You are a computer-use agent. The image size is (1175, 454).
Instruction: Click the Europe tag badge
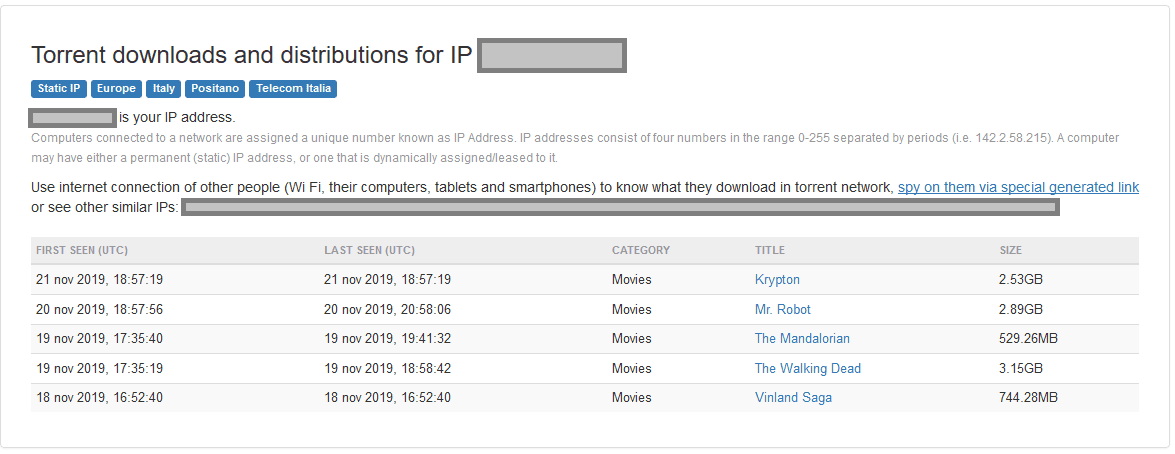click(x=116, y=89)
